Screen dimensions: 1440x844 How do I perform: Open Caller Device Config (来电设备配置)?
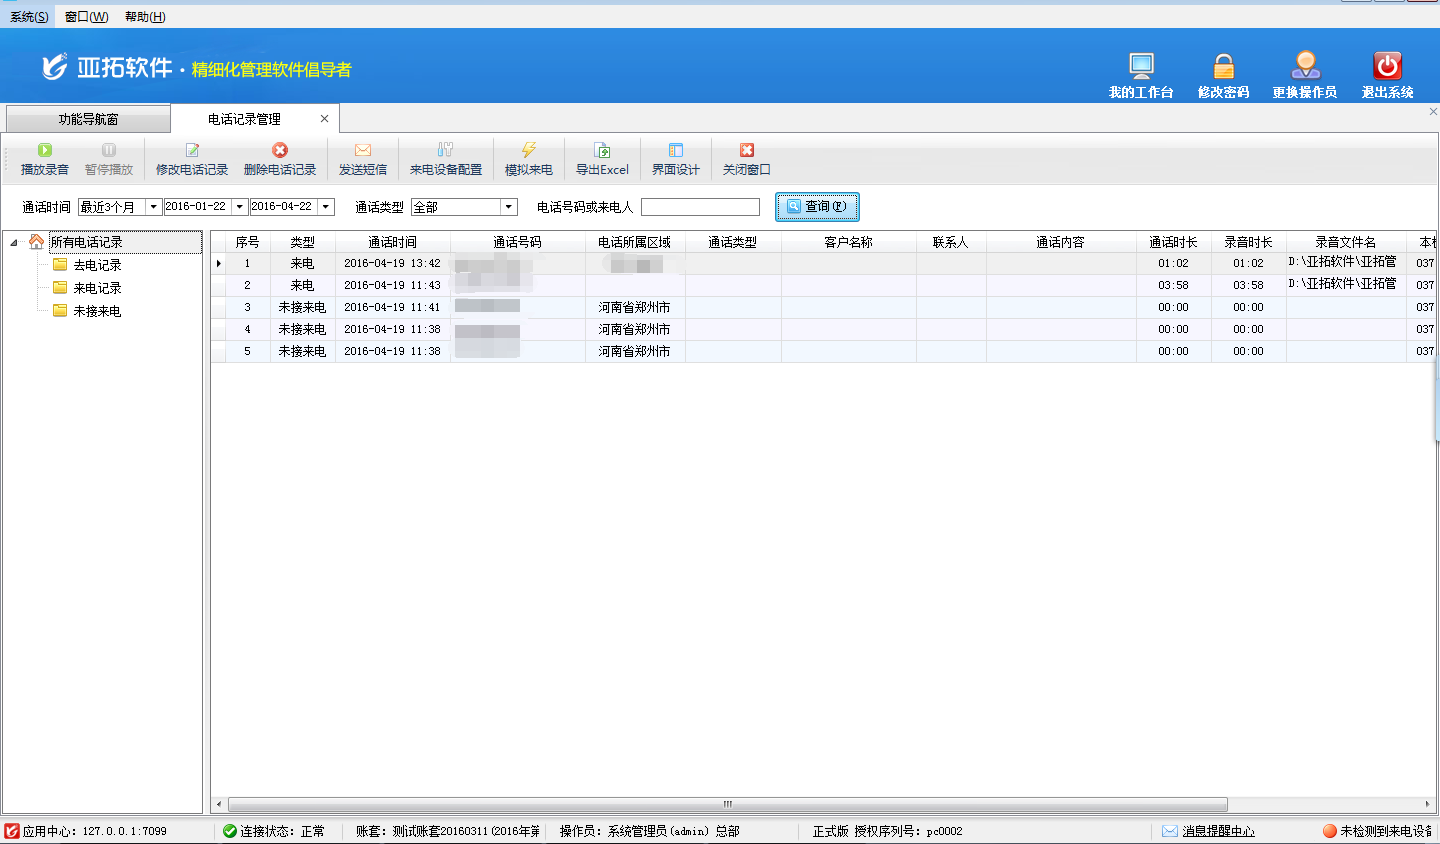click(446, 151)
